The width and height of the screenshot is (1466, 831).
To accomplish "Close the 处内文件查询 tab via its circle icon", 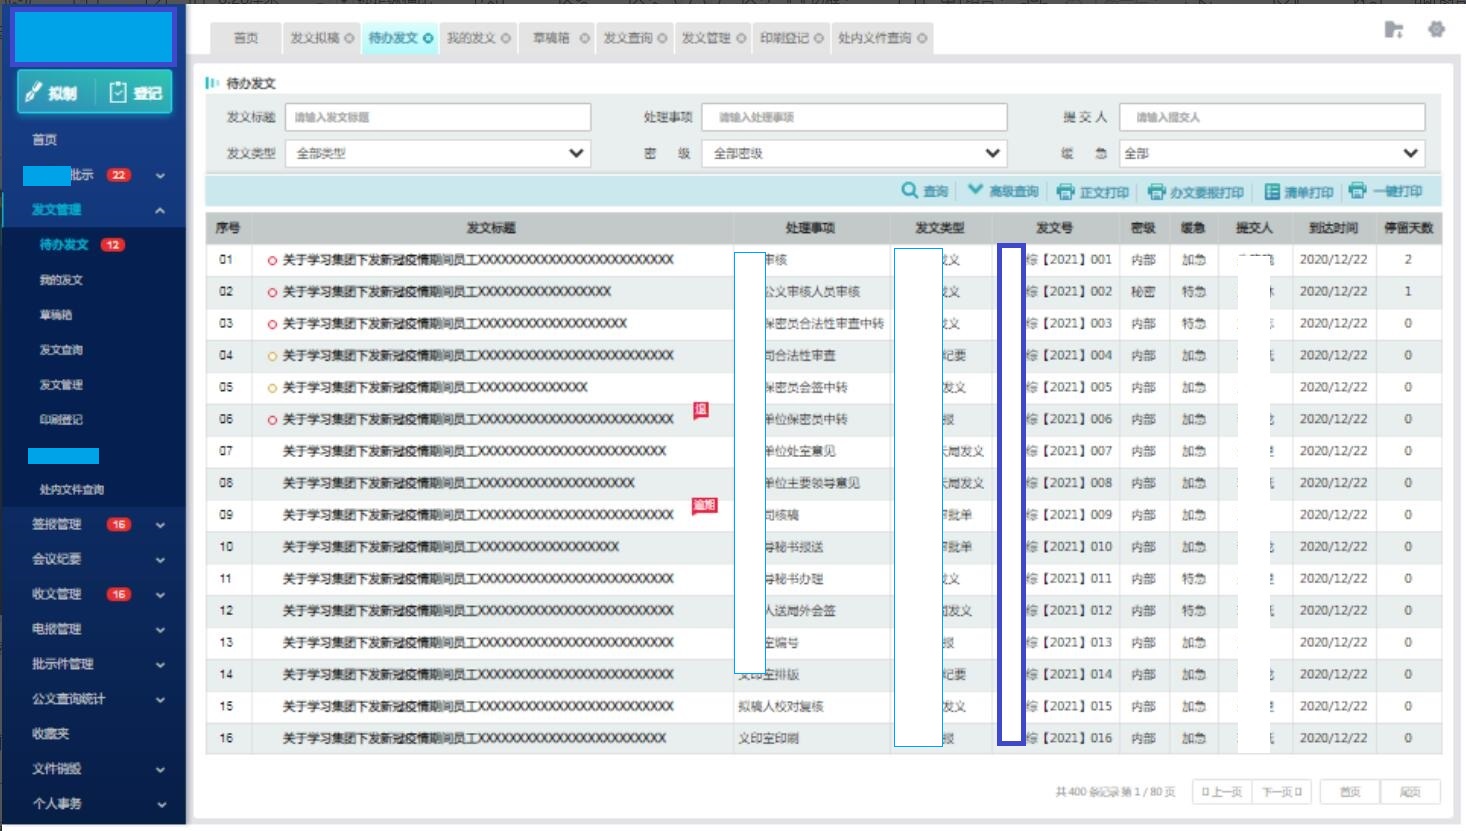I will pos(922,38).
